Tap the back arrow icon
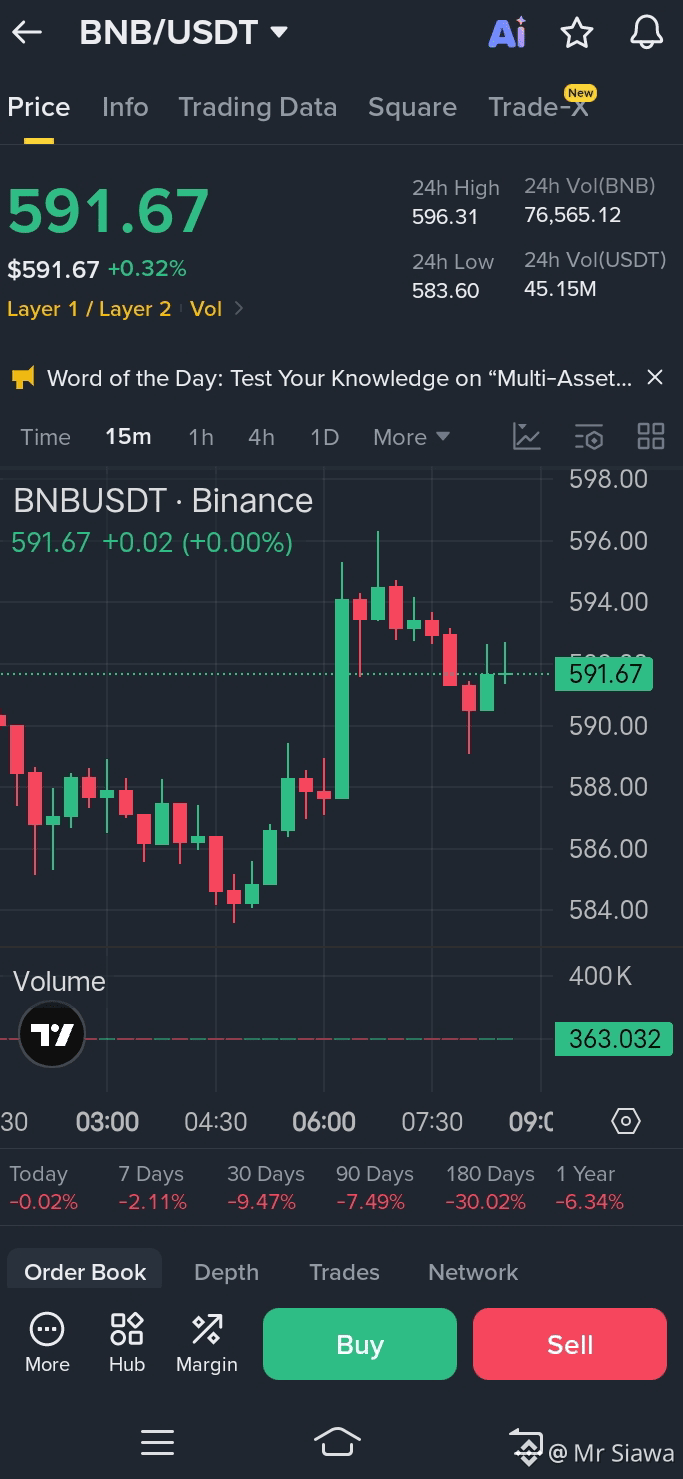The image size is (683, 1479). pyautogui.click(x=27, y=32)
